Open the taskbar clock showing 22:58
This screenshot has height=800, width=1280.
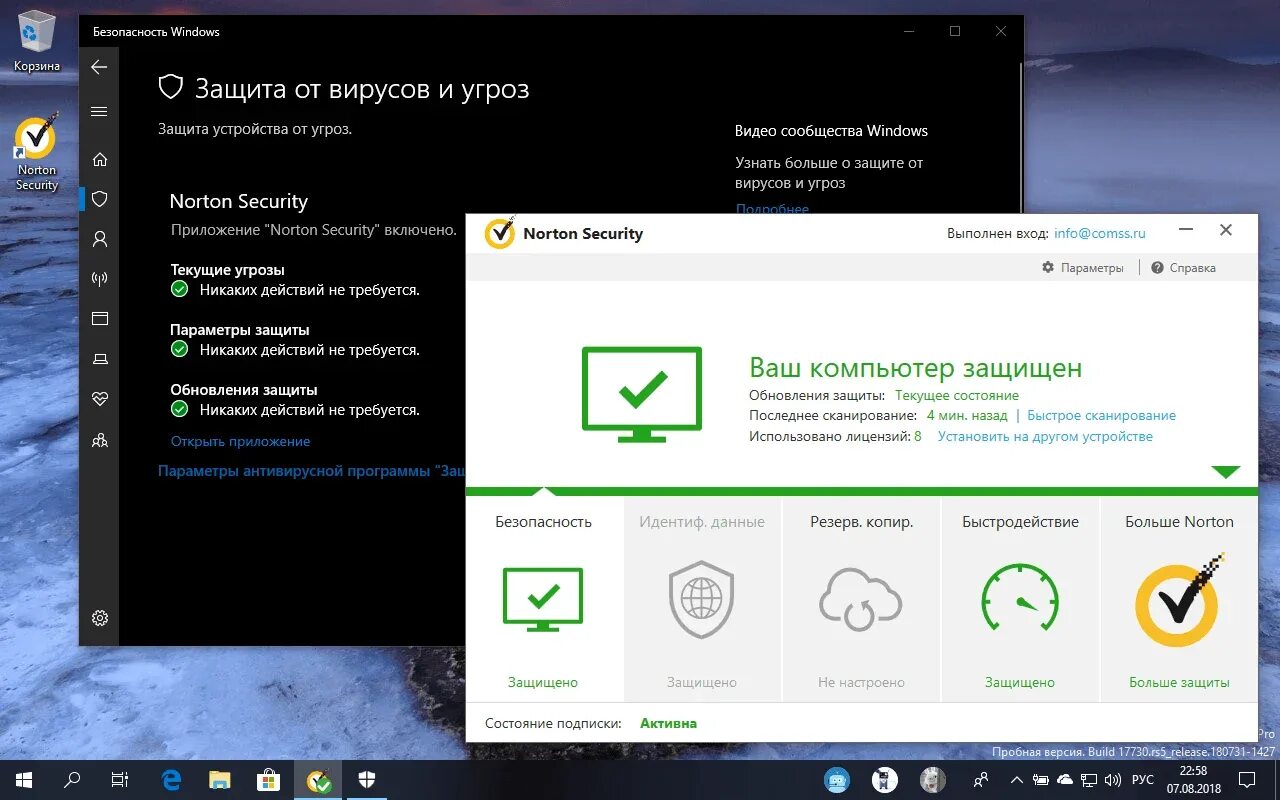pyautogui.click(x=1193, y=780)
